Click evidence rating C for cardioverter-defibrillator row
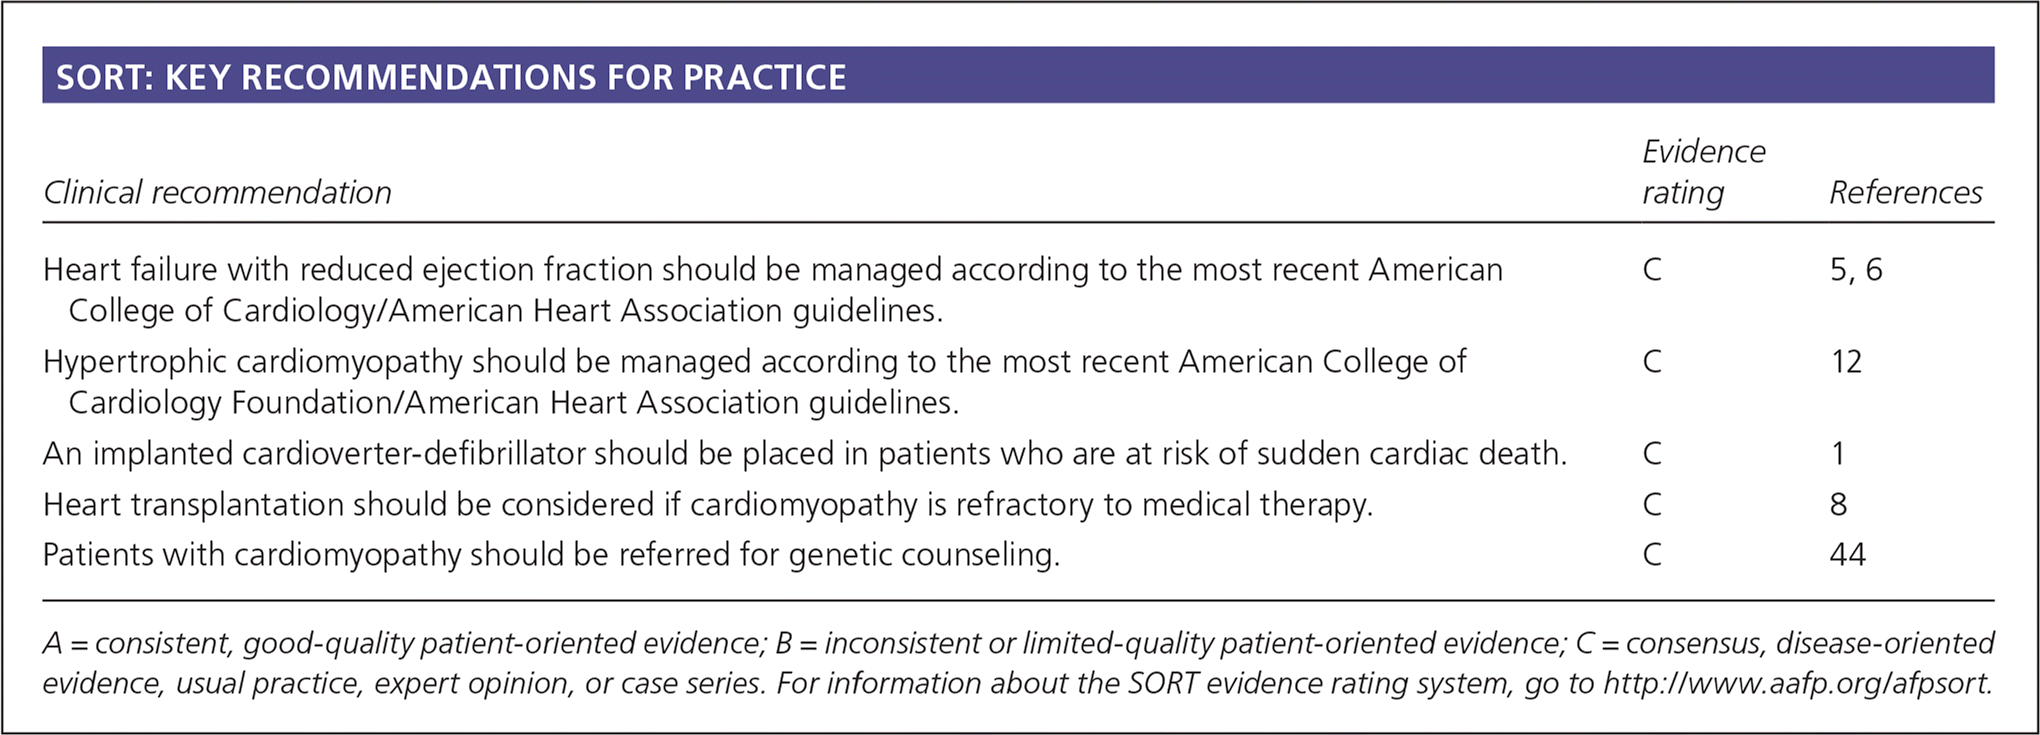Image resolution: width=2040 pixels, height=735 pixels. pyautogui.click(x=1652, y=454)
